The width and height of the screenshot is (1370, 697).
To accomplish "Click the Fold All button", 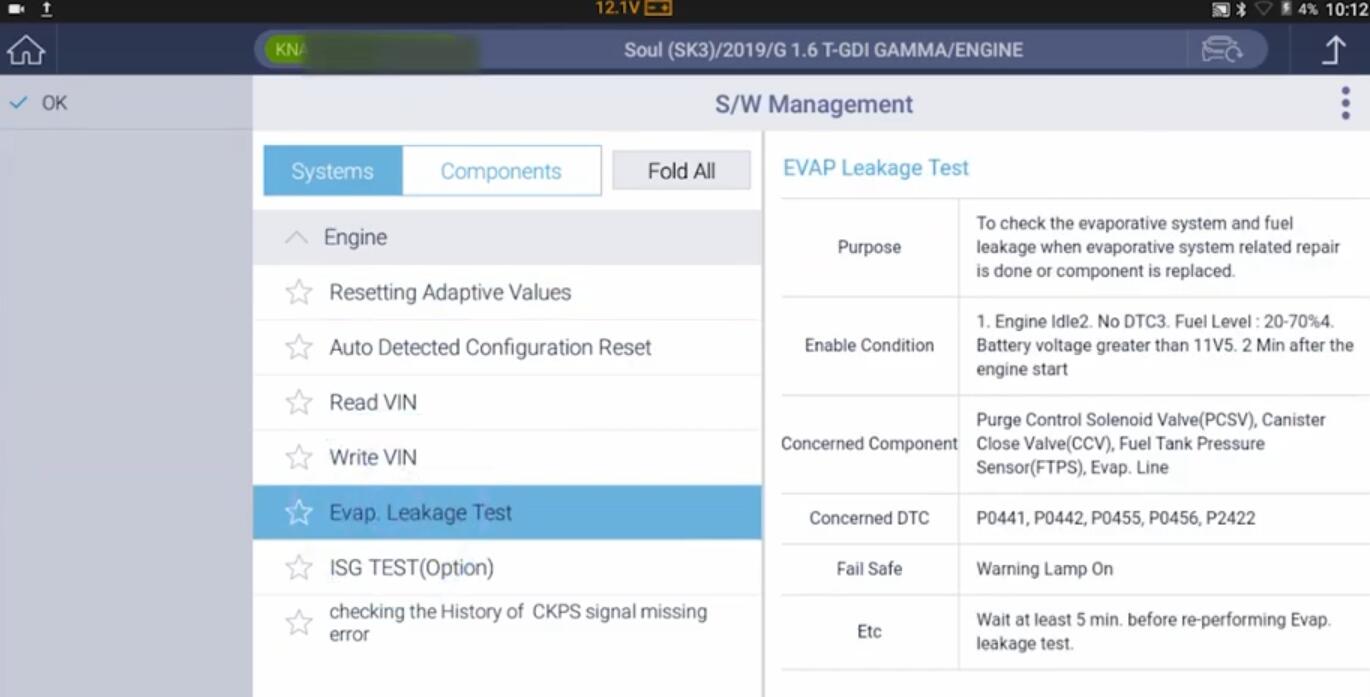I will pos(681,171).
